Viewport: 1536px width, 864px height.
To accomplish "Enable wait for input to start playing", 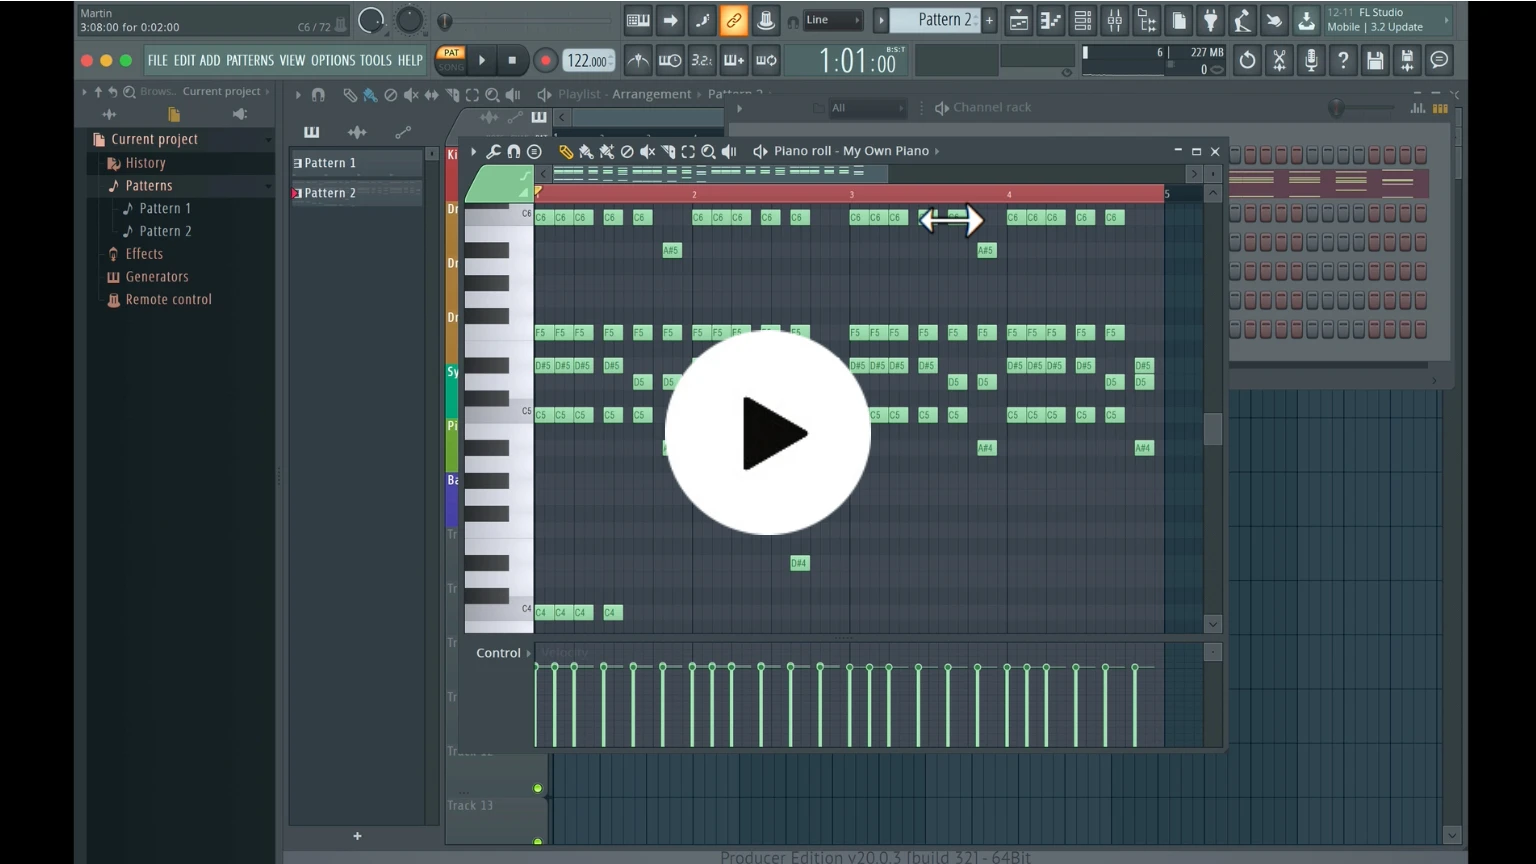I will pyautogui.click(x=670, y=61).
